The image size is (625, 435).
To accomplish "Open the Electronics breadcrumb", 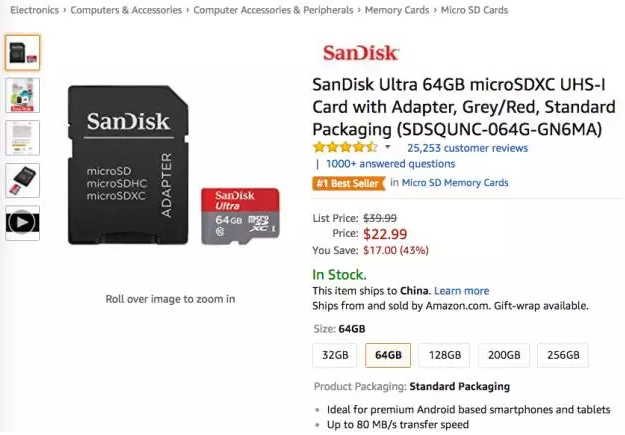I will pyautogui.click(x=34, y=10).
